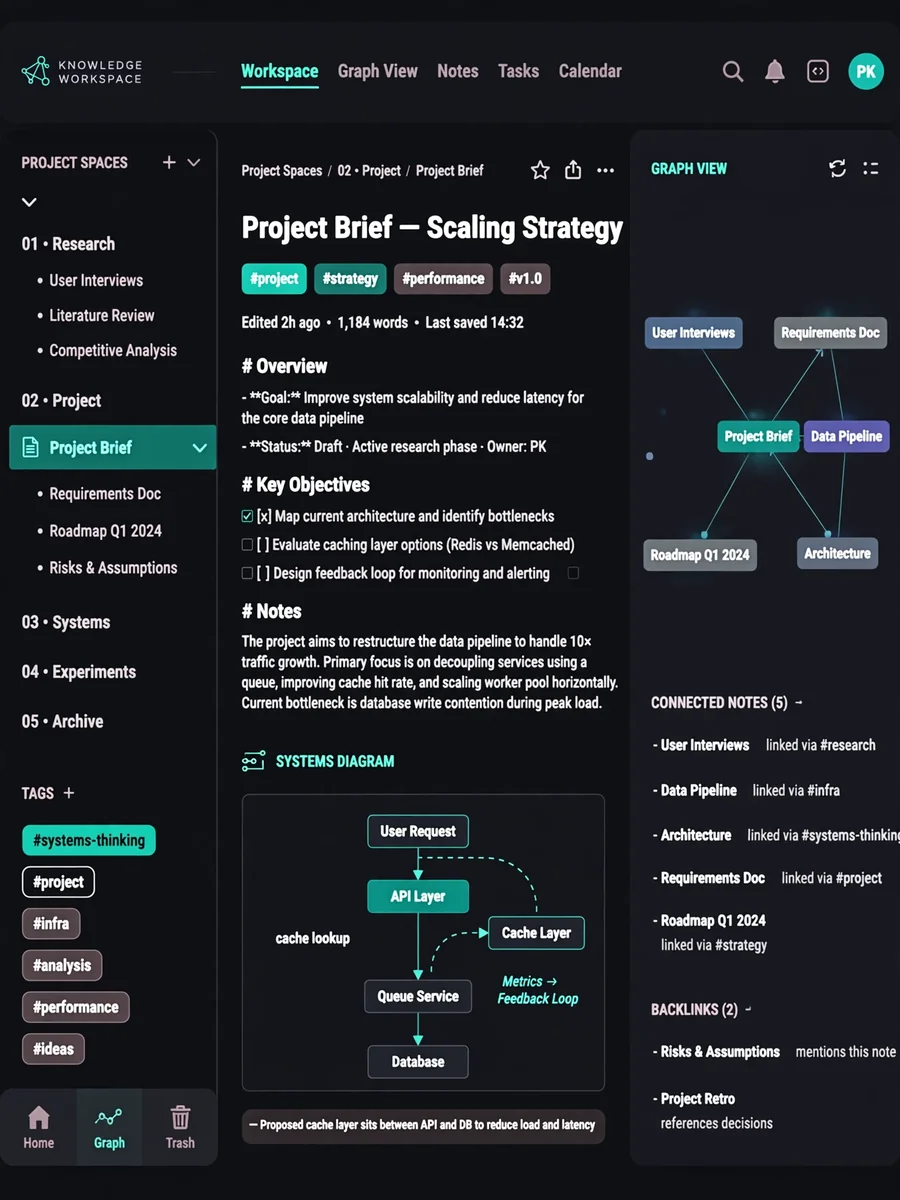This screenshot has width=900, height=1200.
Task: Switch to the Graph View tab
Action: coord(378,71)
